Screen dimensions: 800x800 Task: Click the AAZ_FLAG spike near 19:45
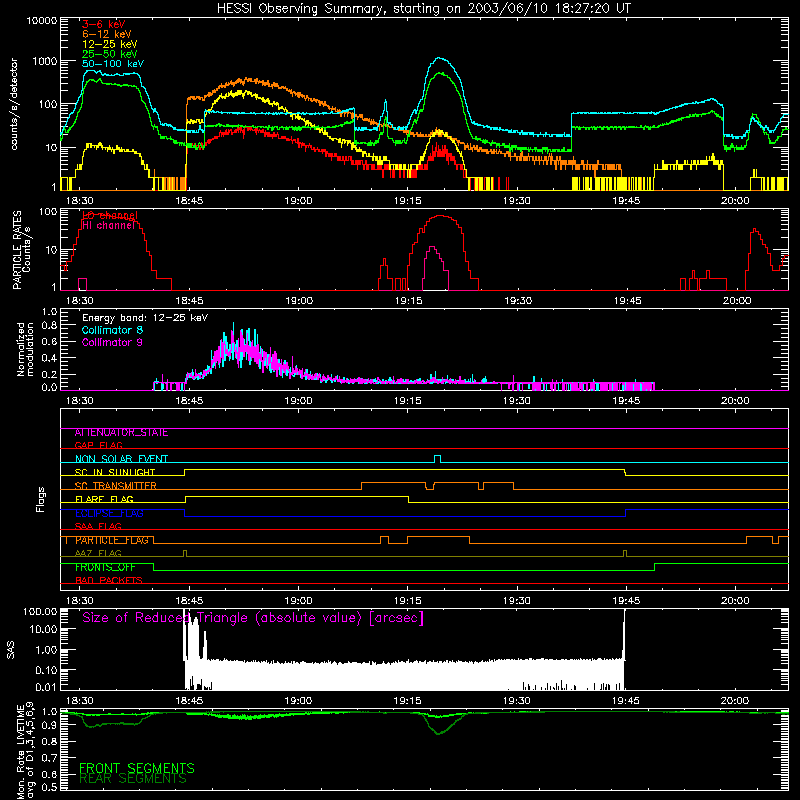click(x=625, y=553)
